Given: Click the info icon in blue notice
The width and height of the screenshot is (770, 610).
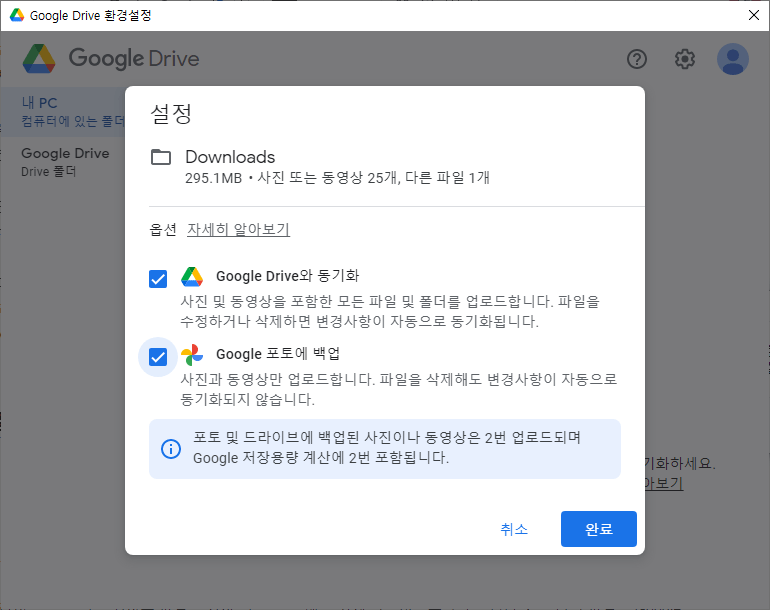Looking at the screenshot, I should pyautogui.click(x=171, y=449).
